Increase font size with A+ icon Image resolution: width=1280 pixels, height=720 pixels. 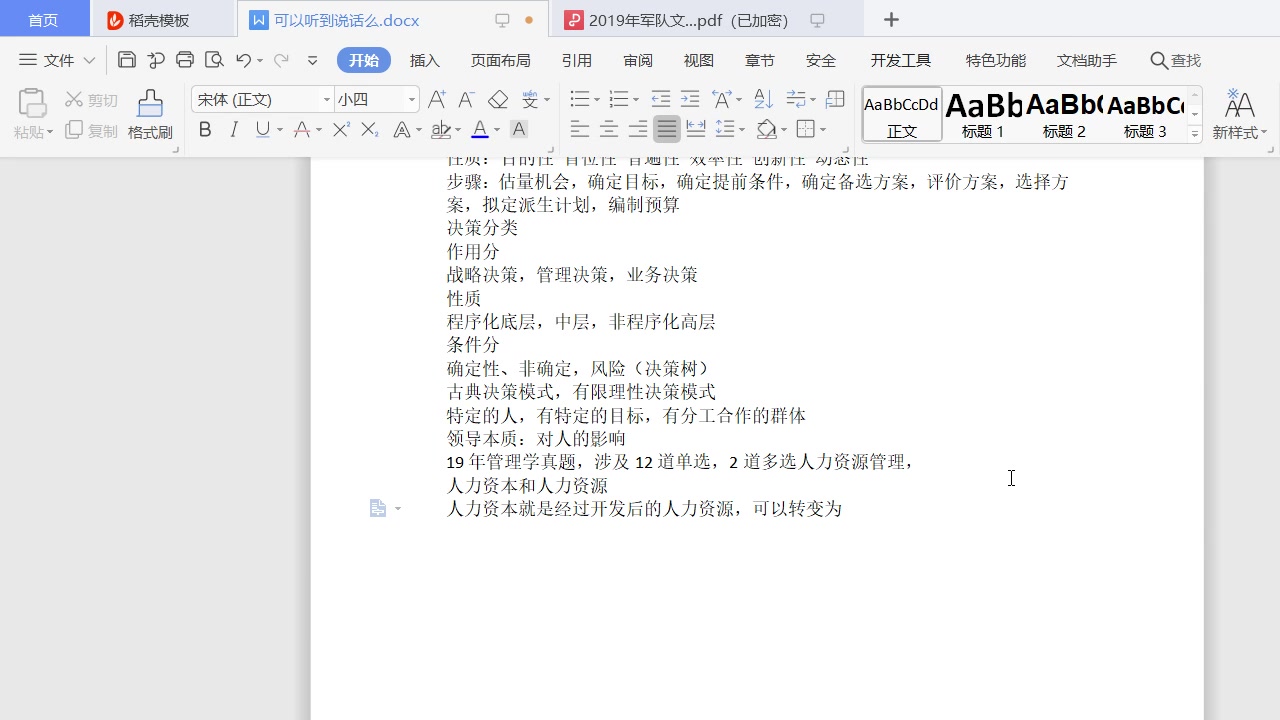pos(437,99)
